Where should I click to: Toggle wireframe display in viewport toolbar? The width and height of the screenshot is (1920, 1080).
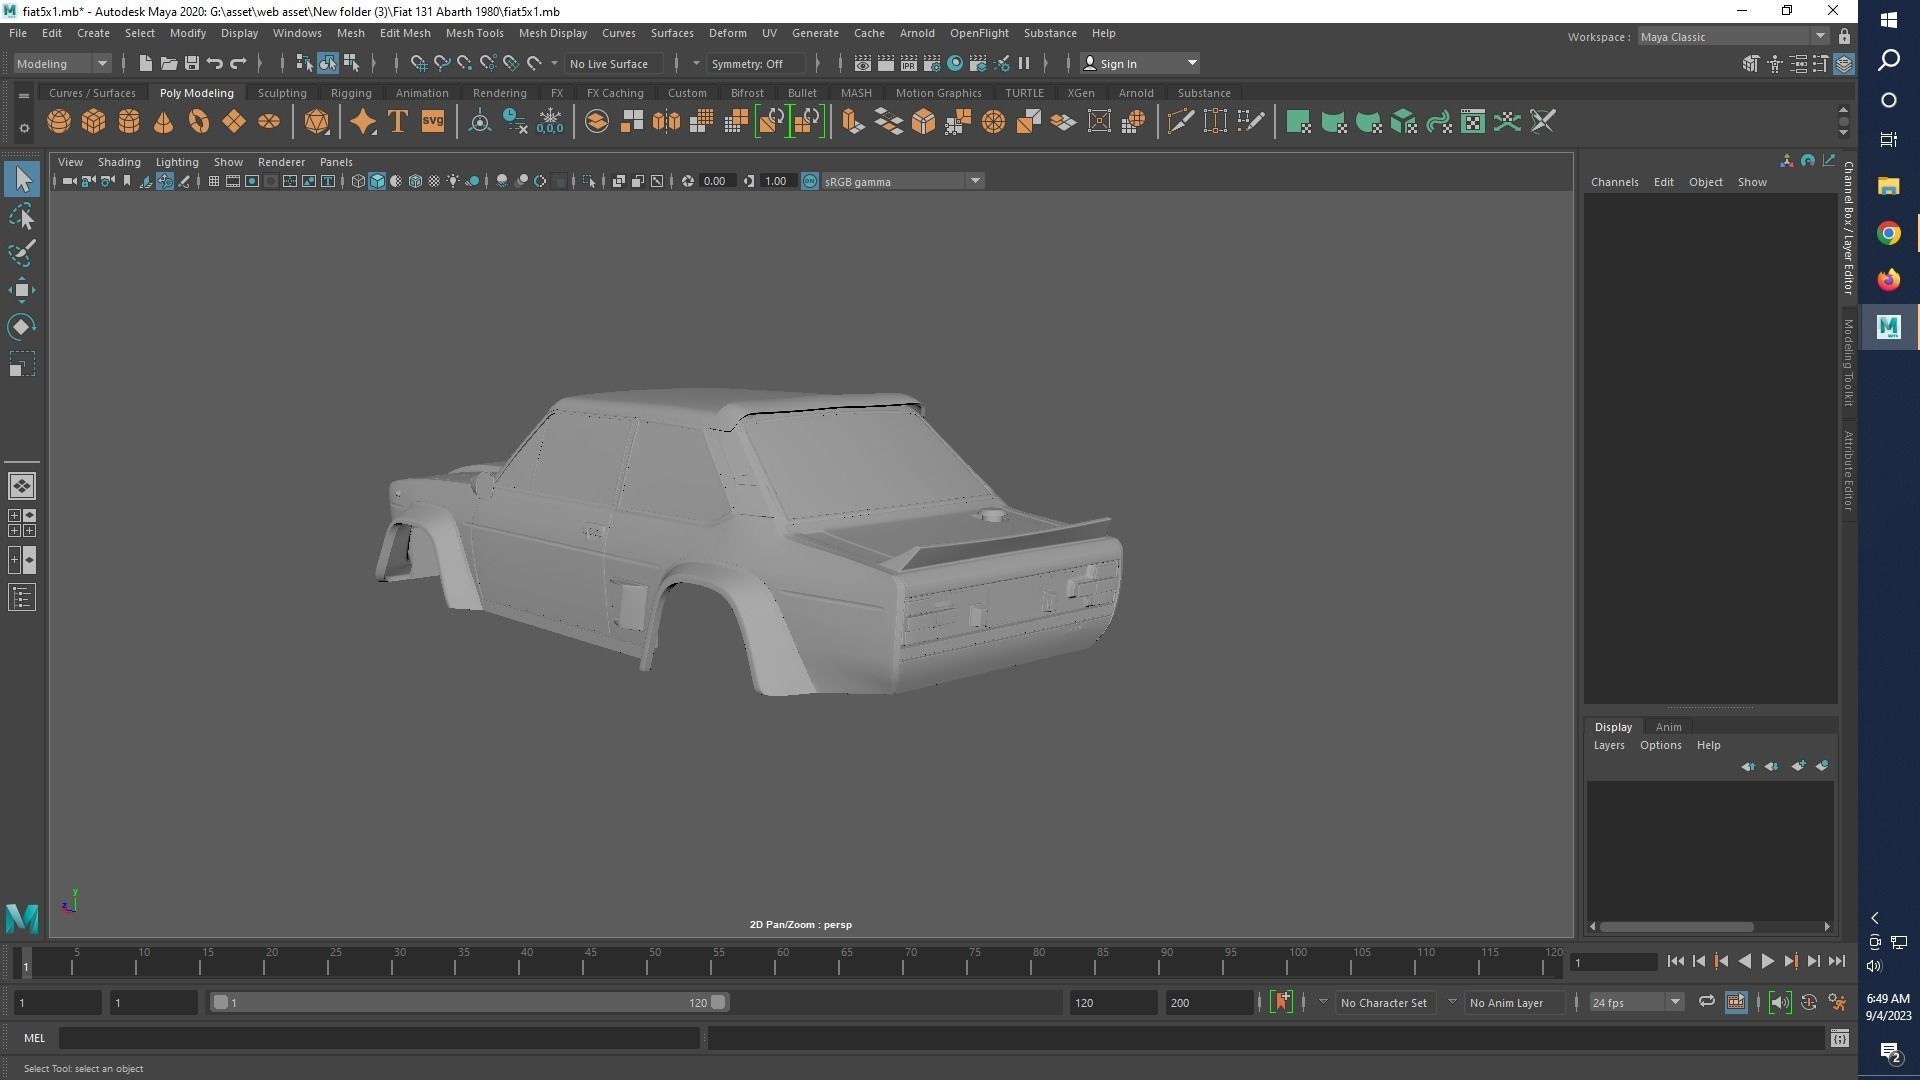point(358,181)
